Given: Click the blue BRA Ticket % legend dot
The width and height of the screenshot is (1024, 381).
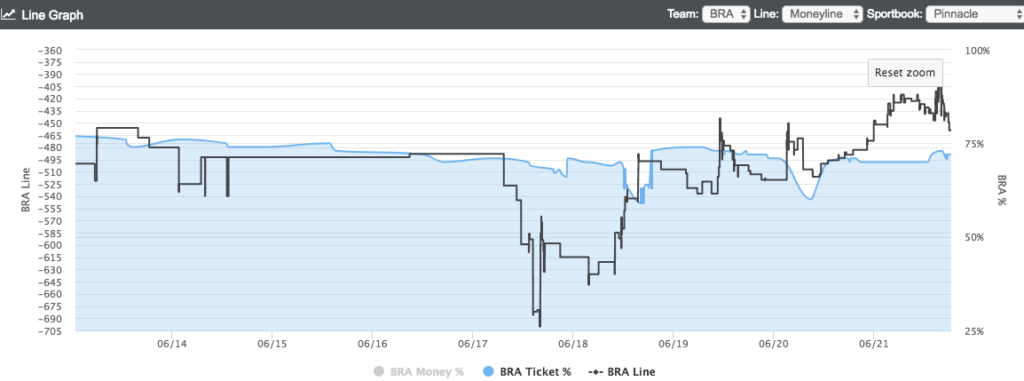Looking at the screenshot, I should tap(488, 372).
